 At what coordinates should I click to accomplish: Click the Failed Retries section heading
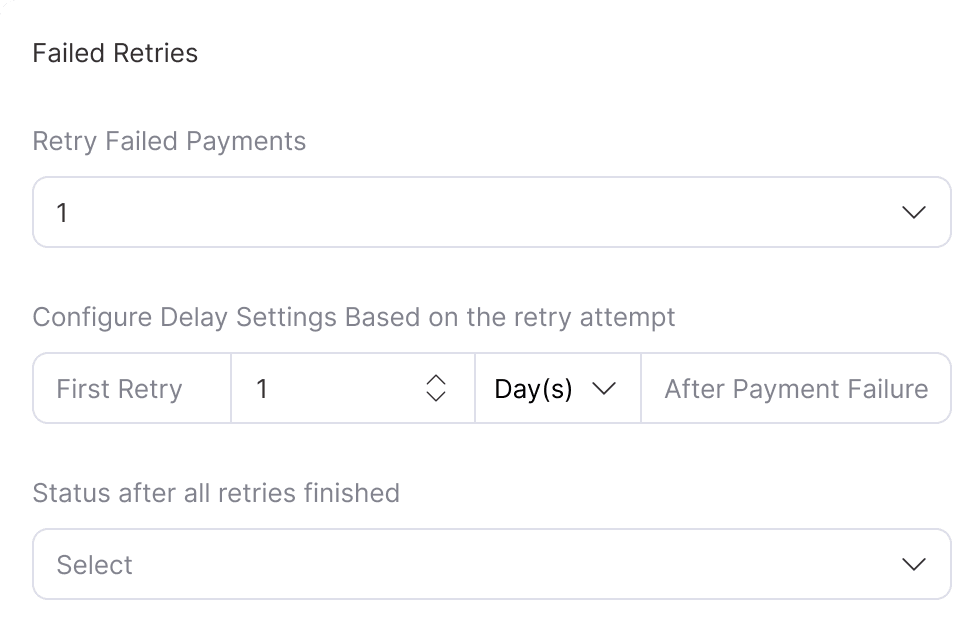point(115,53)
